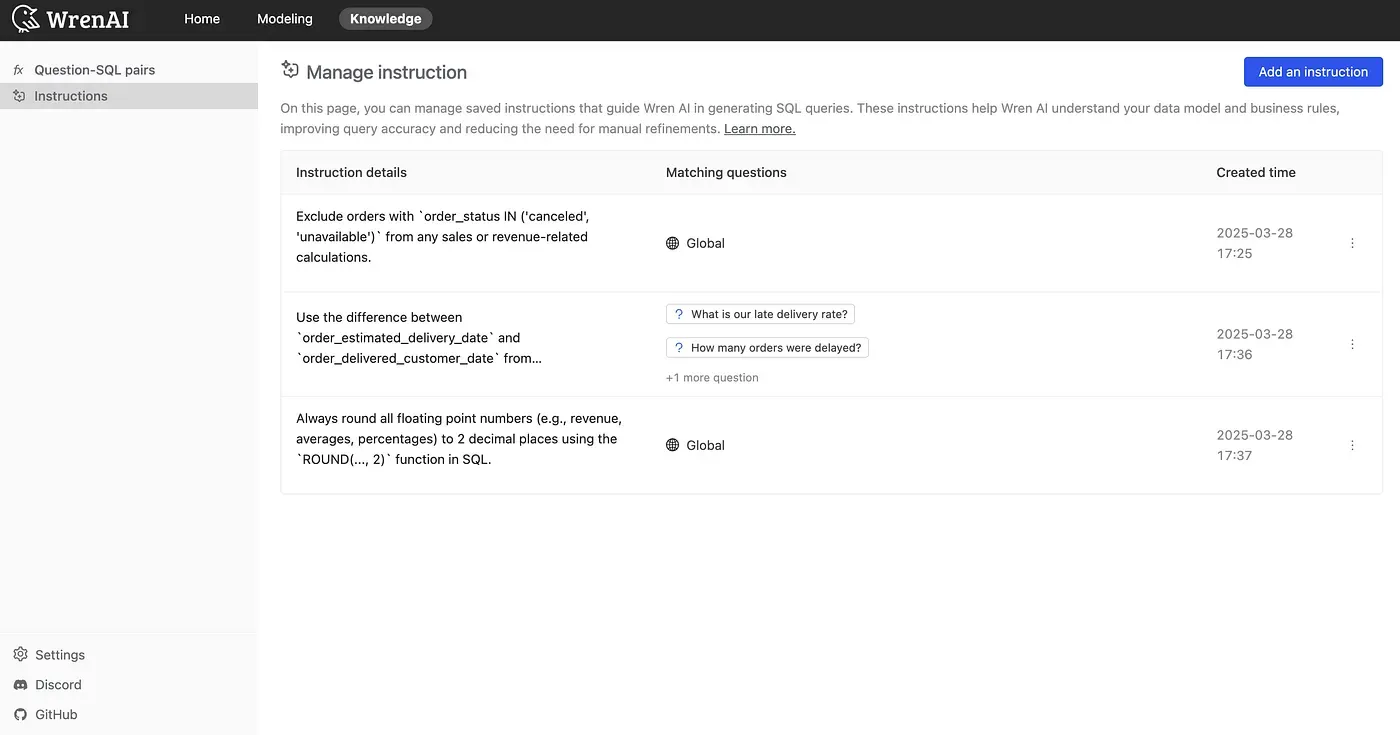Click the Instructions sidebar icon
This screenshot has height=735, width=1400.
pos(19,96)
